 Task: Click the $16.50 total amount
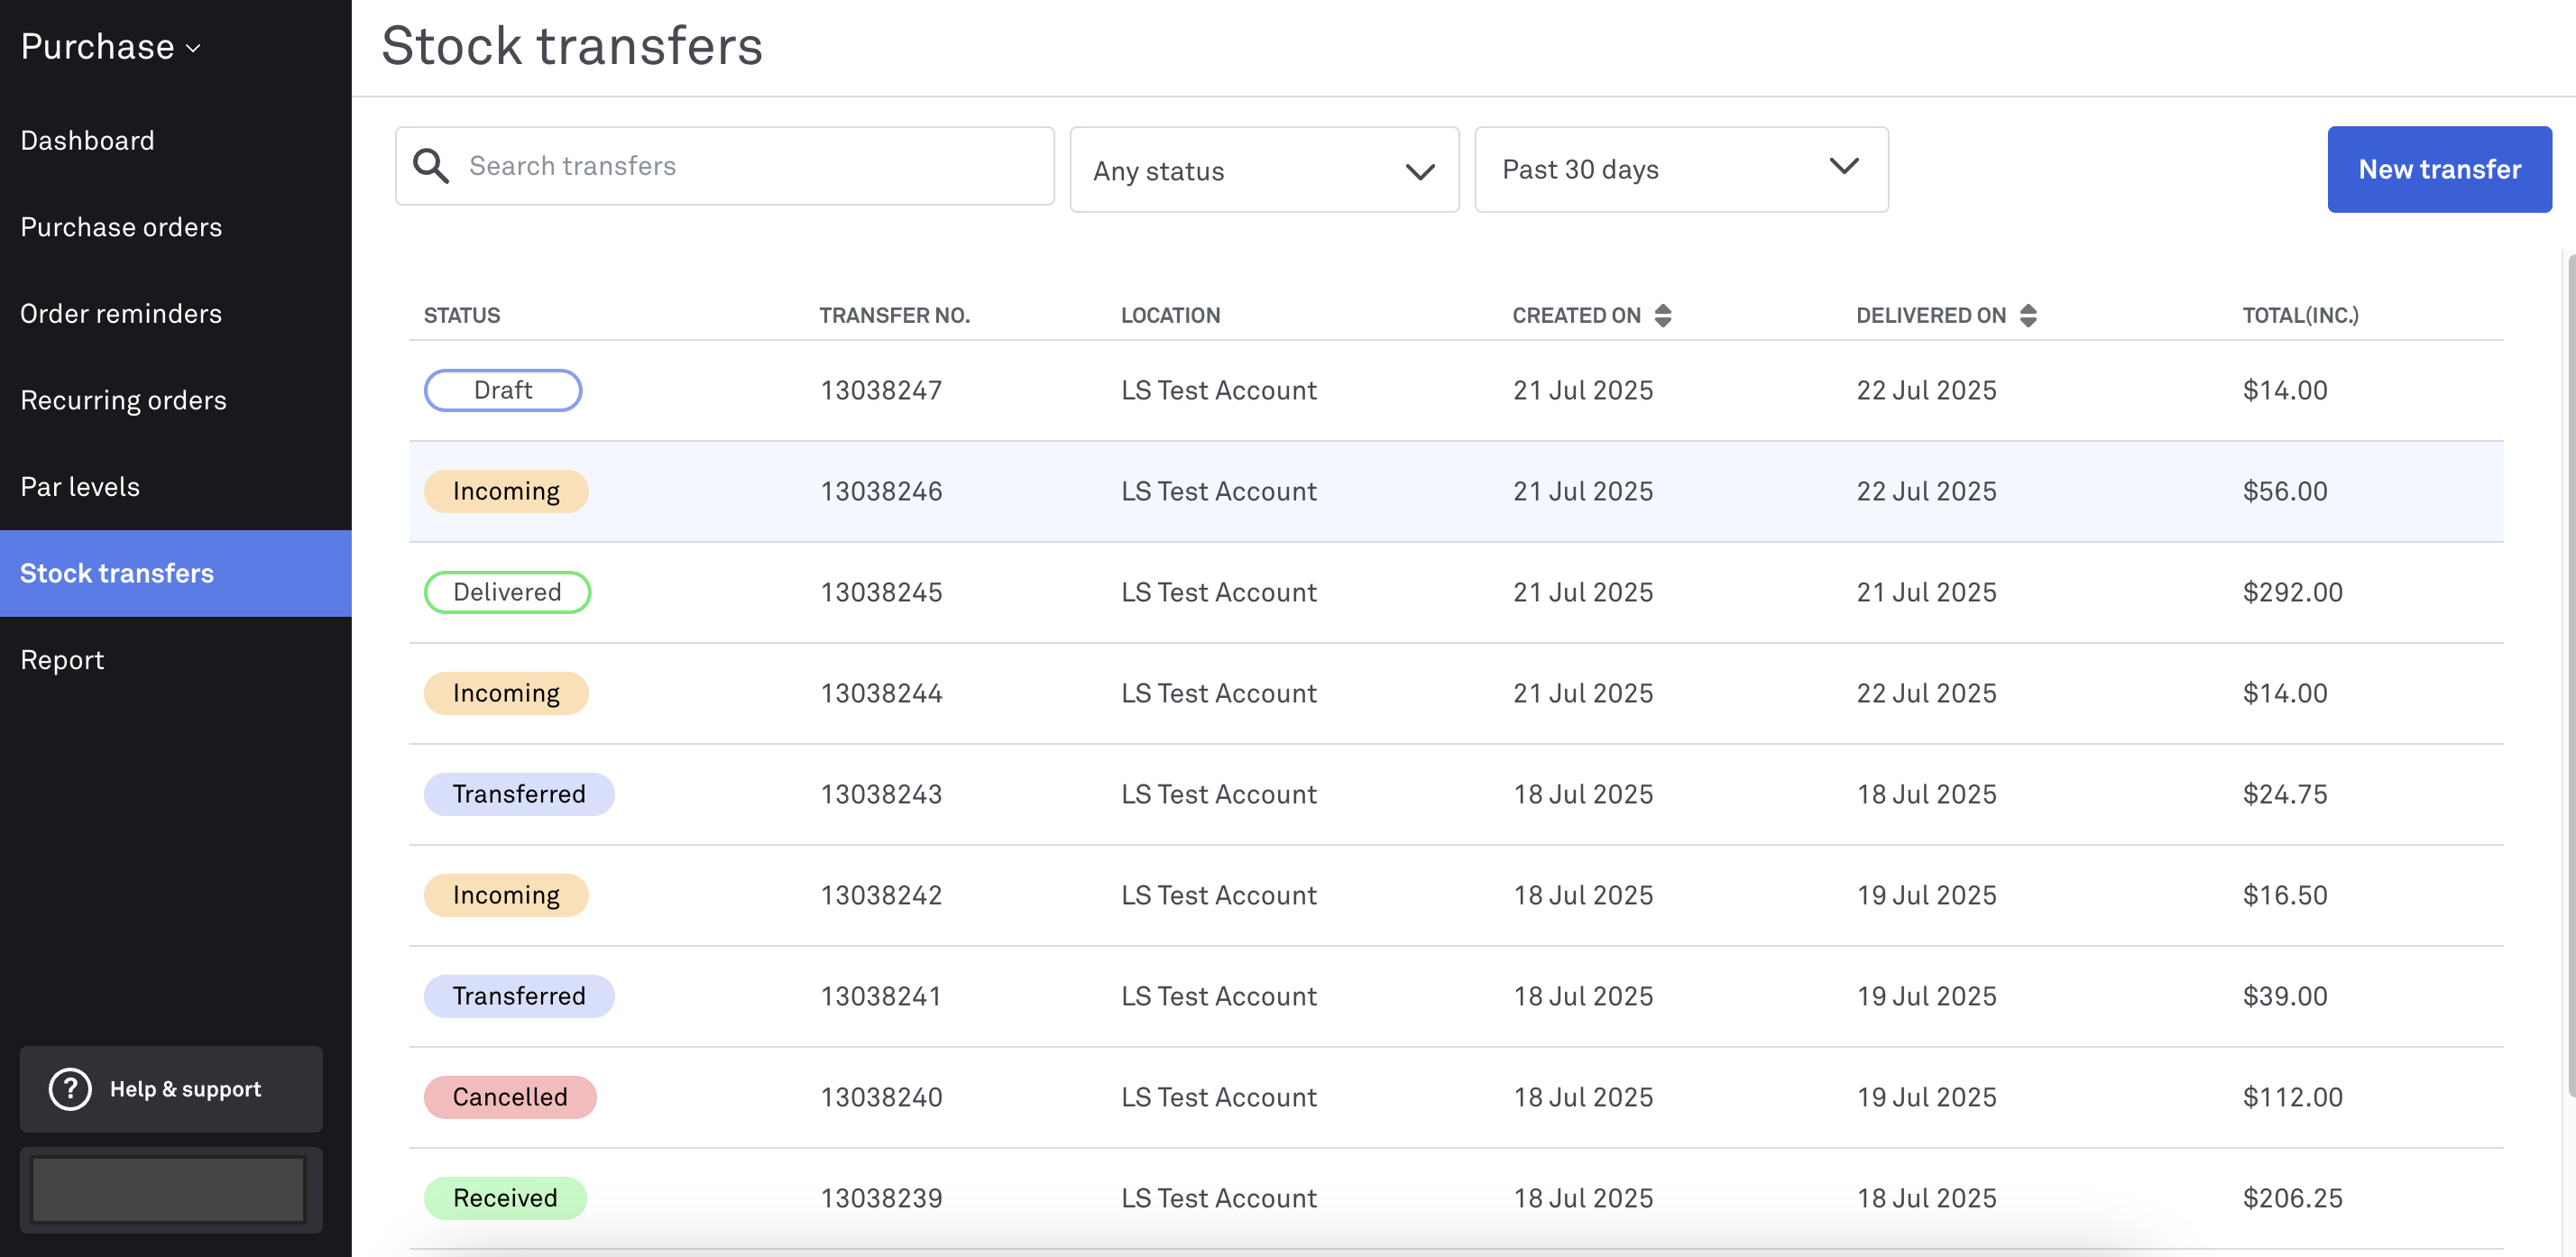[x=2284, y=896]
